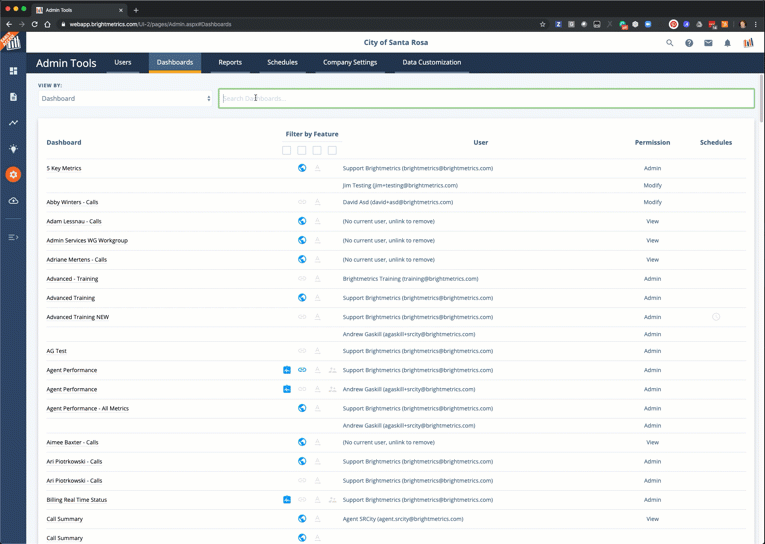The image size is (765, 544).
Task: Reload the browser page
Action: pyautogui.click(x=34, y=24)
